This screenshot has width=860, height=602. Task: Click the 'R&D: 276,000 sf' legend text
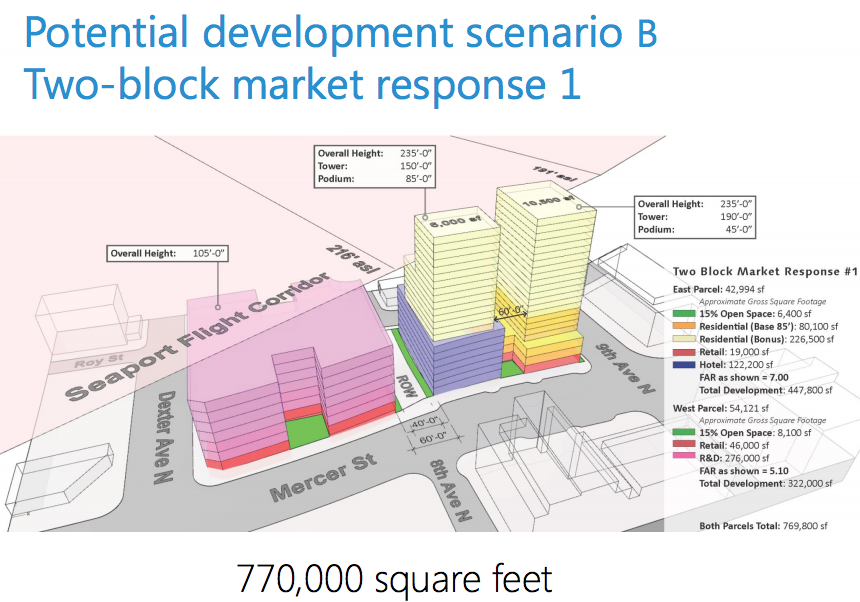pos(734,458)
